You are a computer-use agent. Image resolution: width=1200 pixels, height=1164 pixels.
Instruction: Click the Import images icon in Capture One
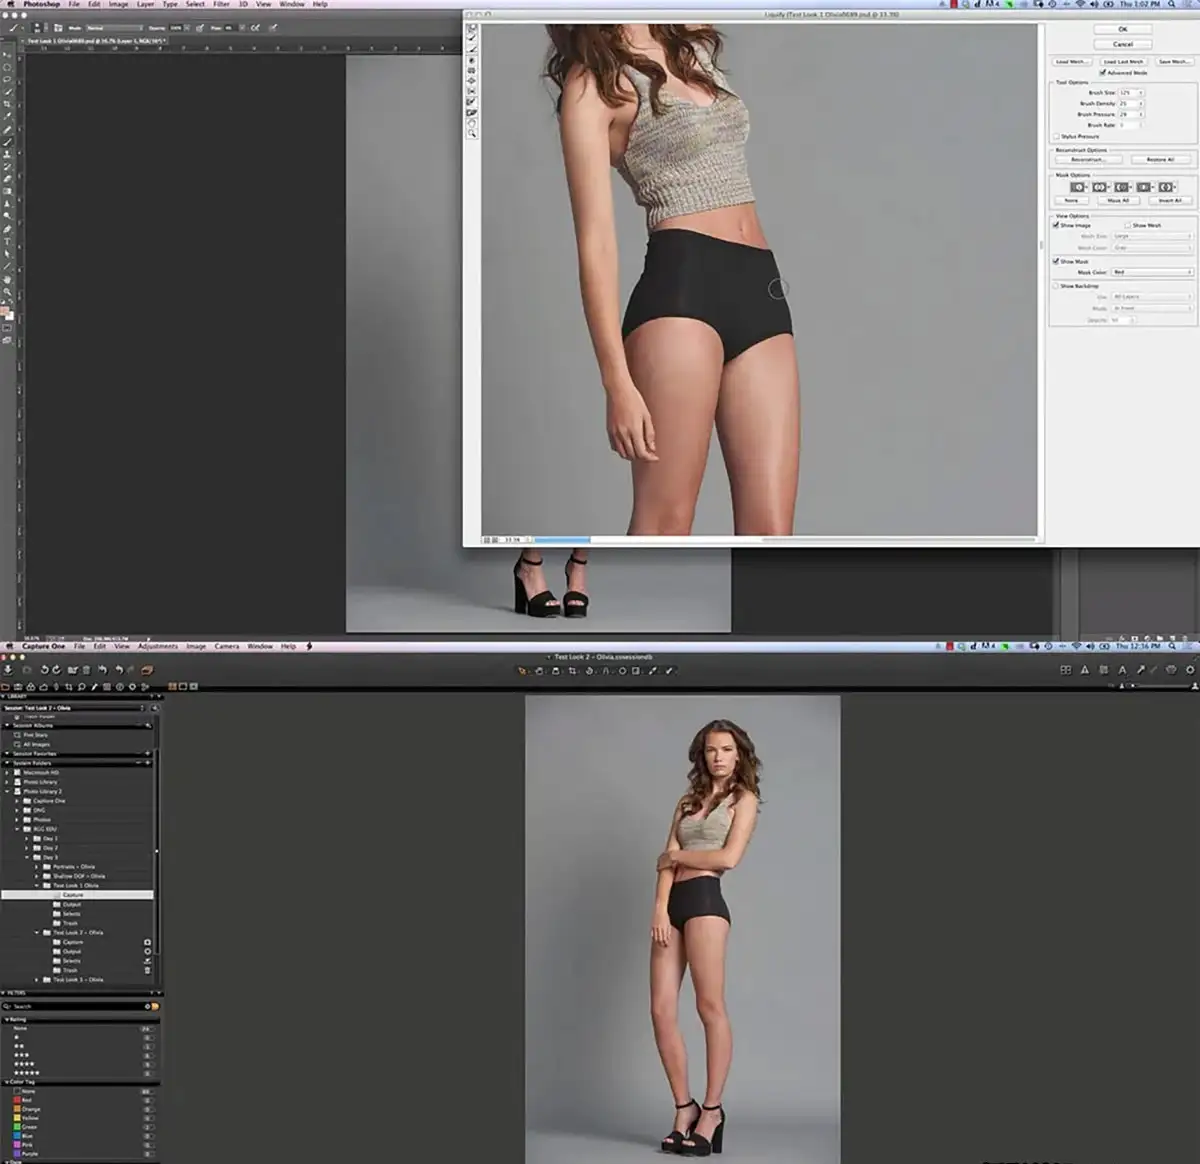pos(8,670)
